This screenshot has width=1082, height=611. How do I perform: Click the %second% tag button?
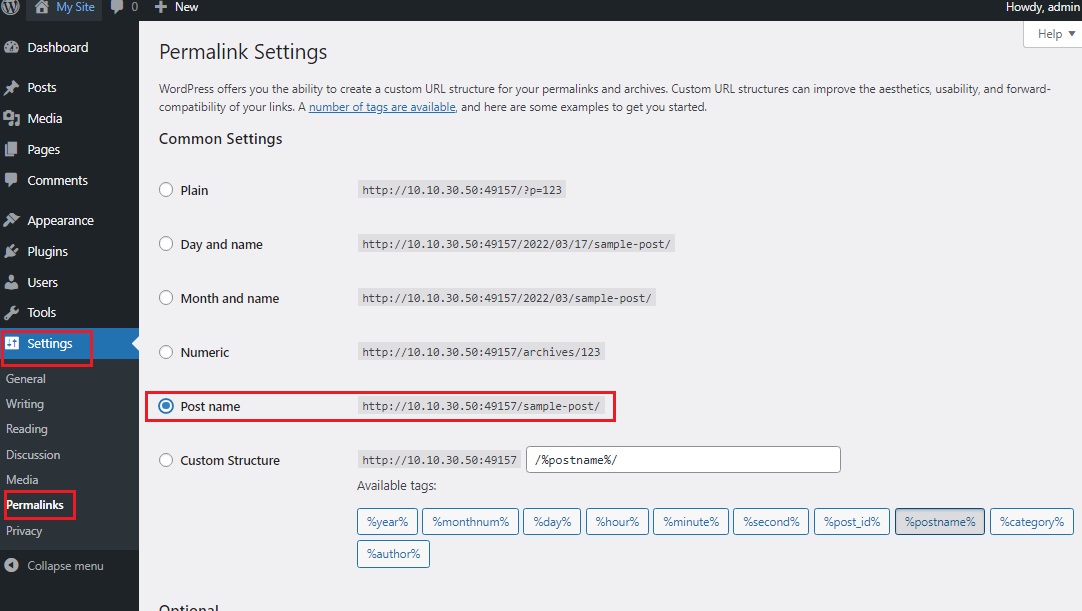771,522
